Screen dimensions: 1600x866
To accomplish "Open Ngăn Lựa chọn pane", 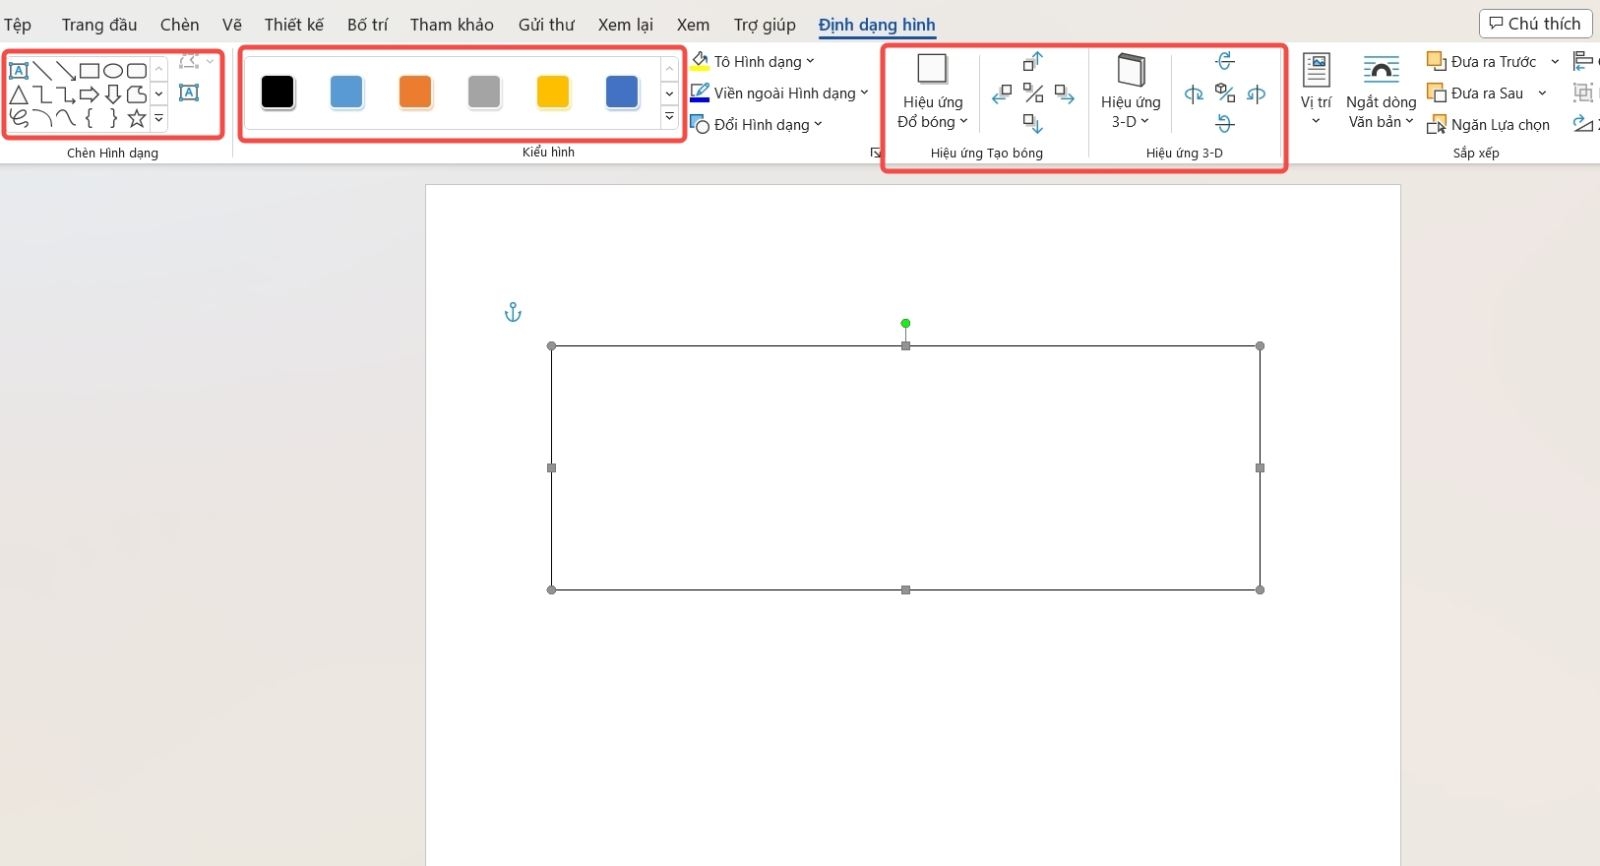I will click(x=1488, y=125).
